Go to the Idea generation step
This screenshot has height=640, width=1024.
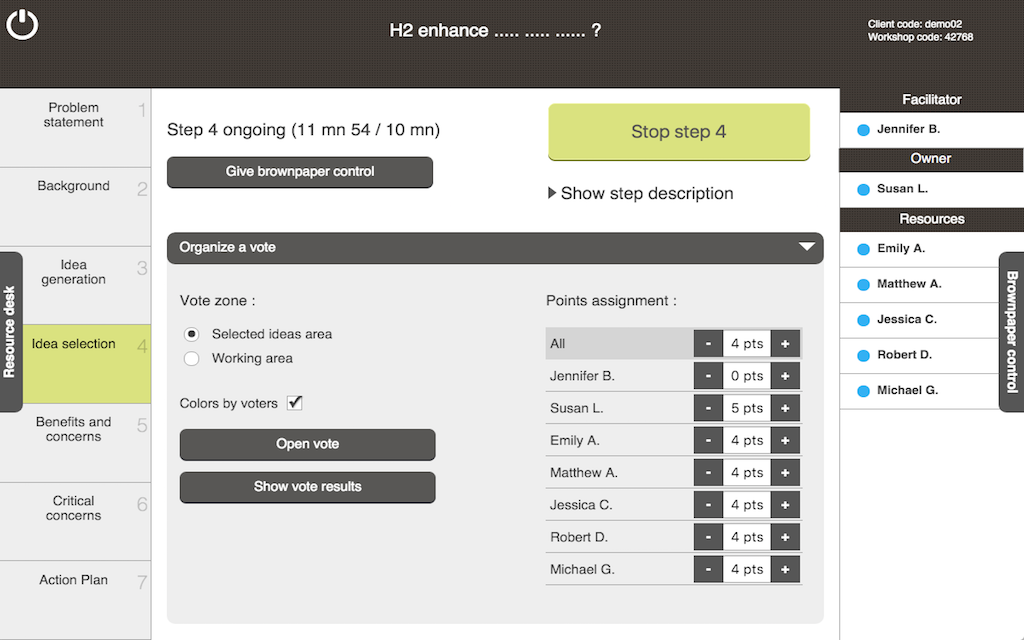(74, 272)
